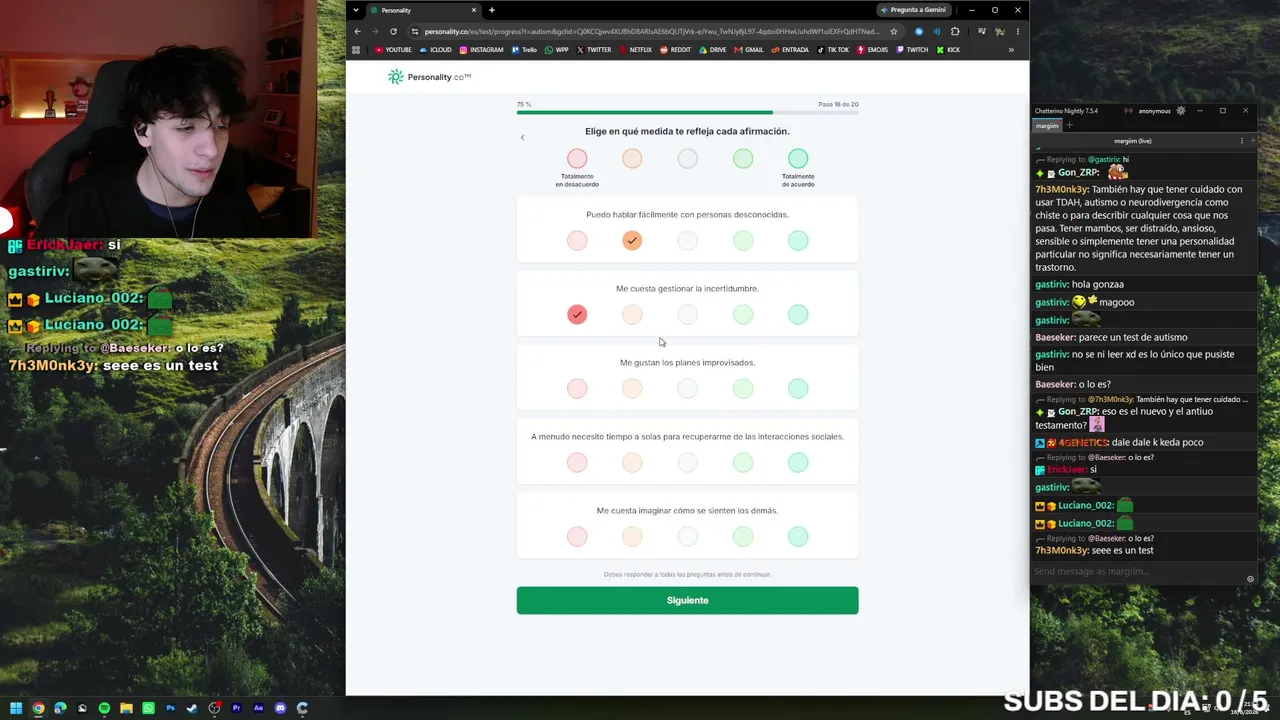Open a new browser tab
The width and height of the screenshot is (1280, 720).
click(x=492, y=10)
